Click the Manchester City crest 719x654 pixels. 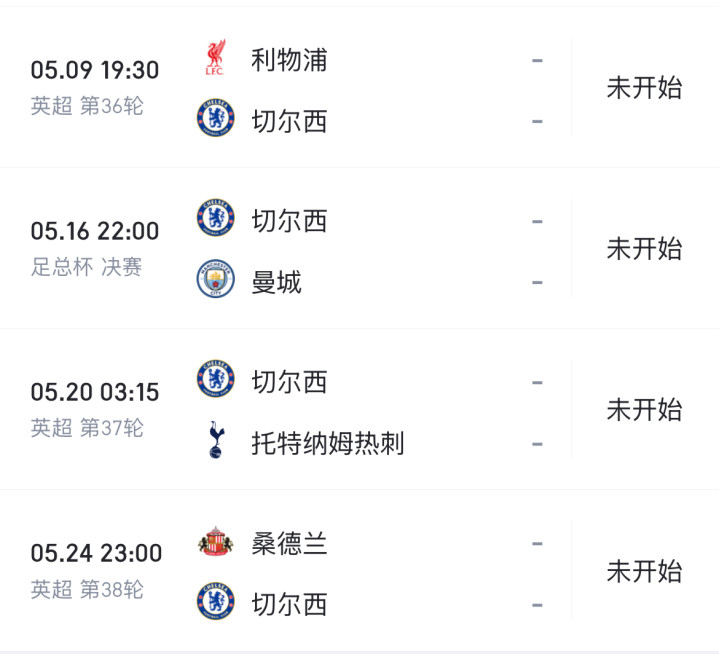[215, 279]
